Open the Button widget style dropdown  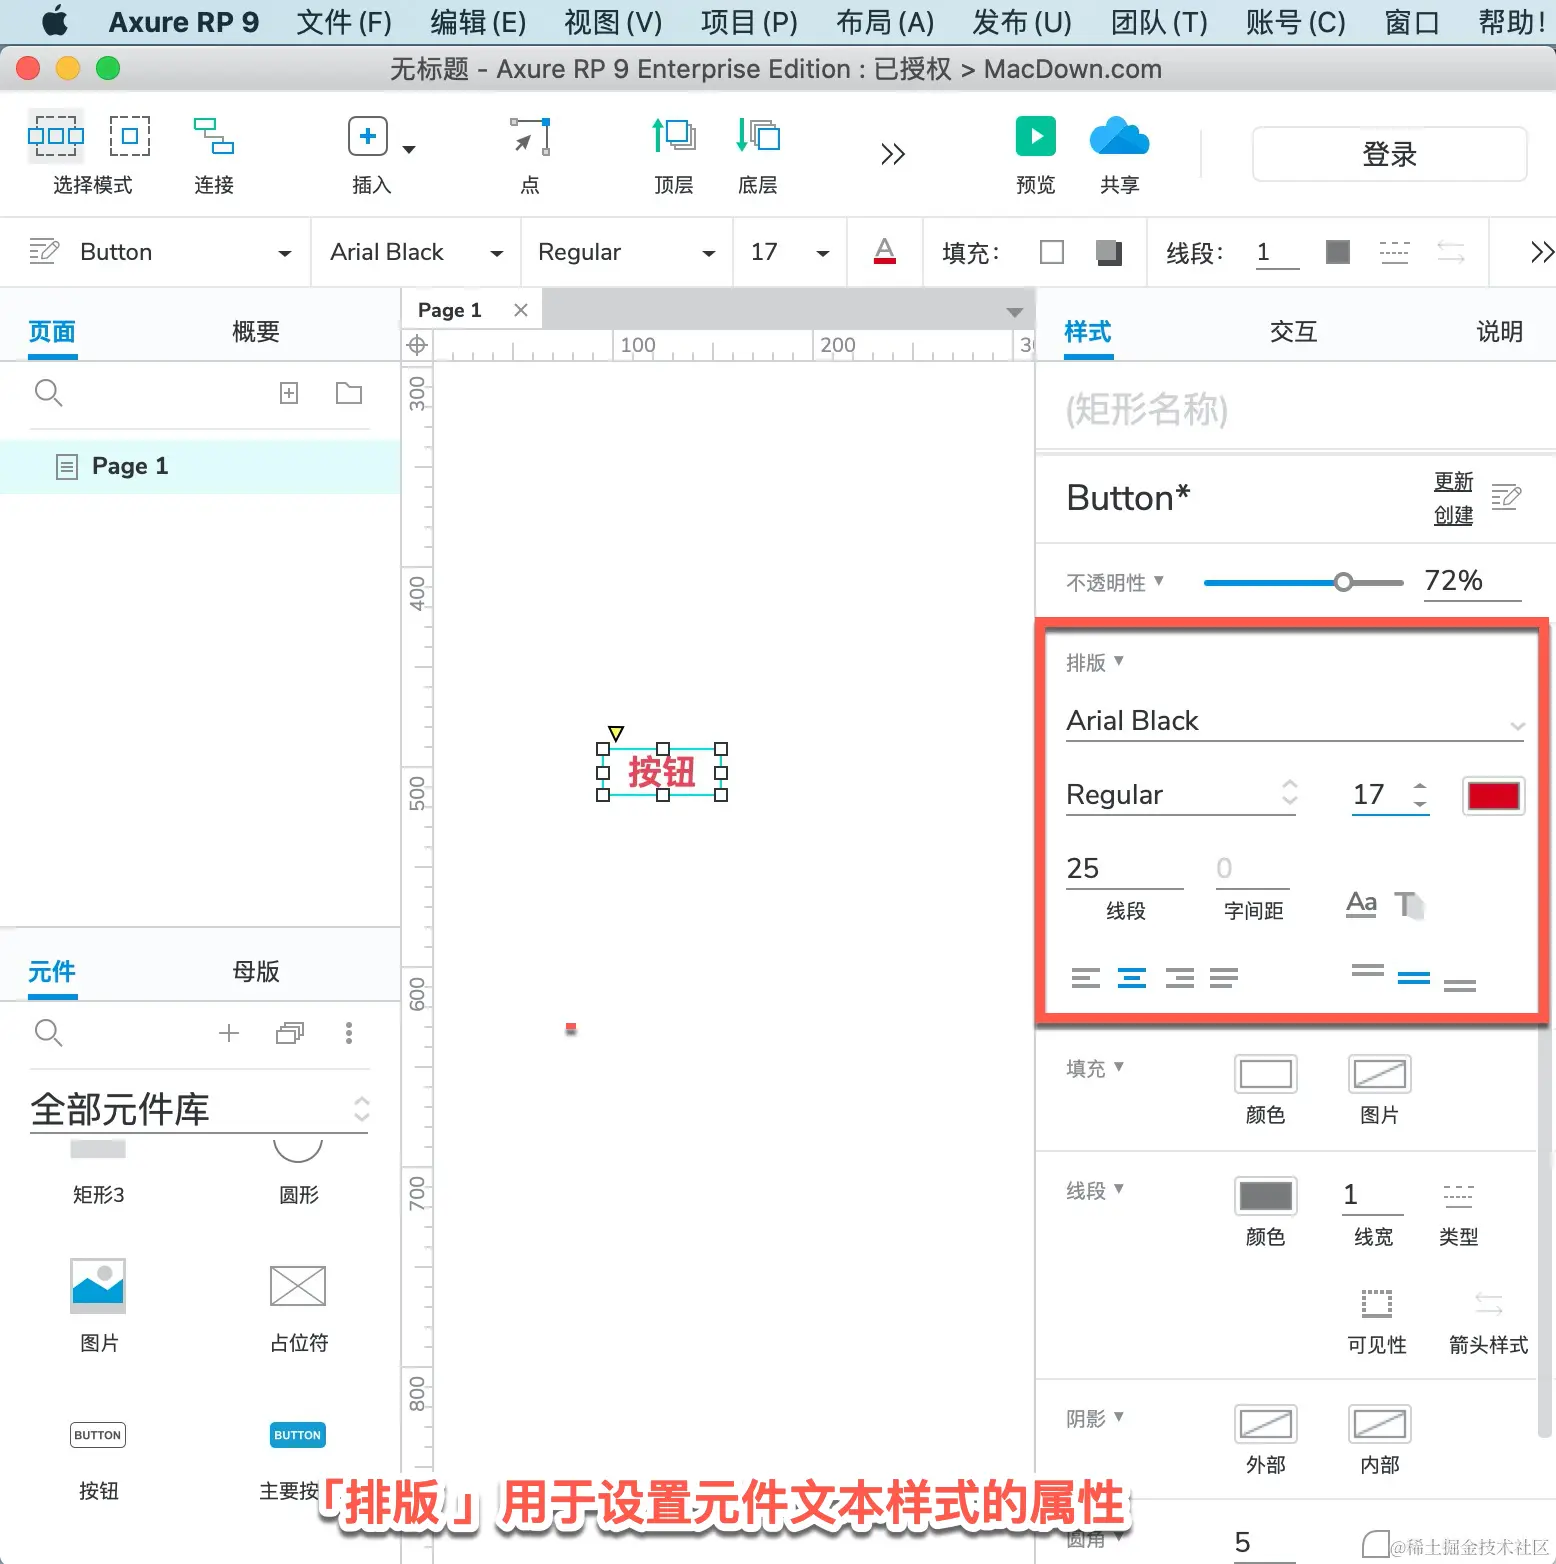285,254
